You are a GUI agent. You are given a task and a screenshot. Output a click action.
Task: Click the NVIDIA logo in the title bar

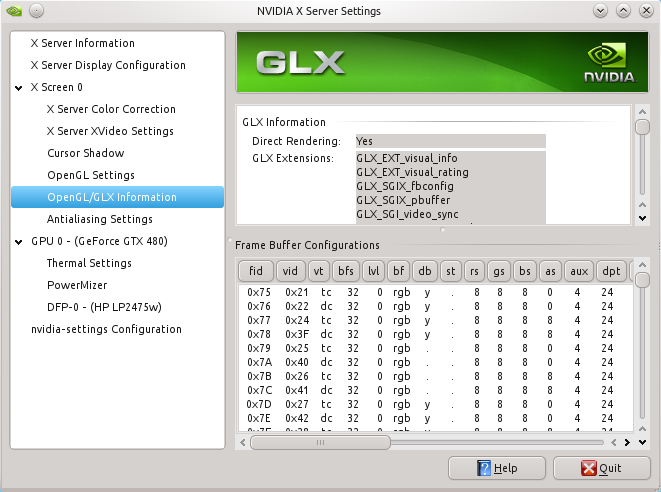coord(14,11)
